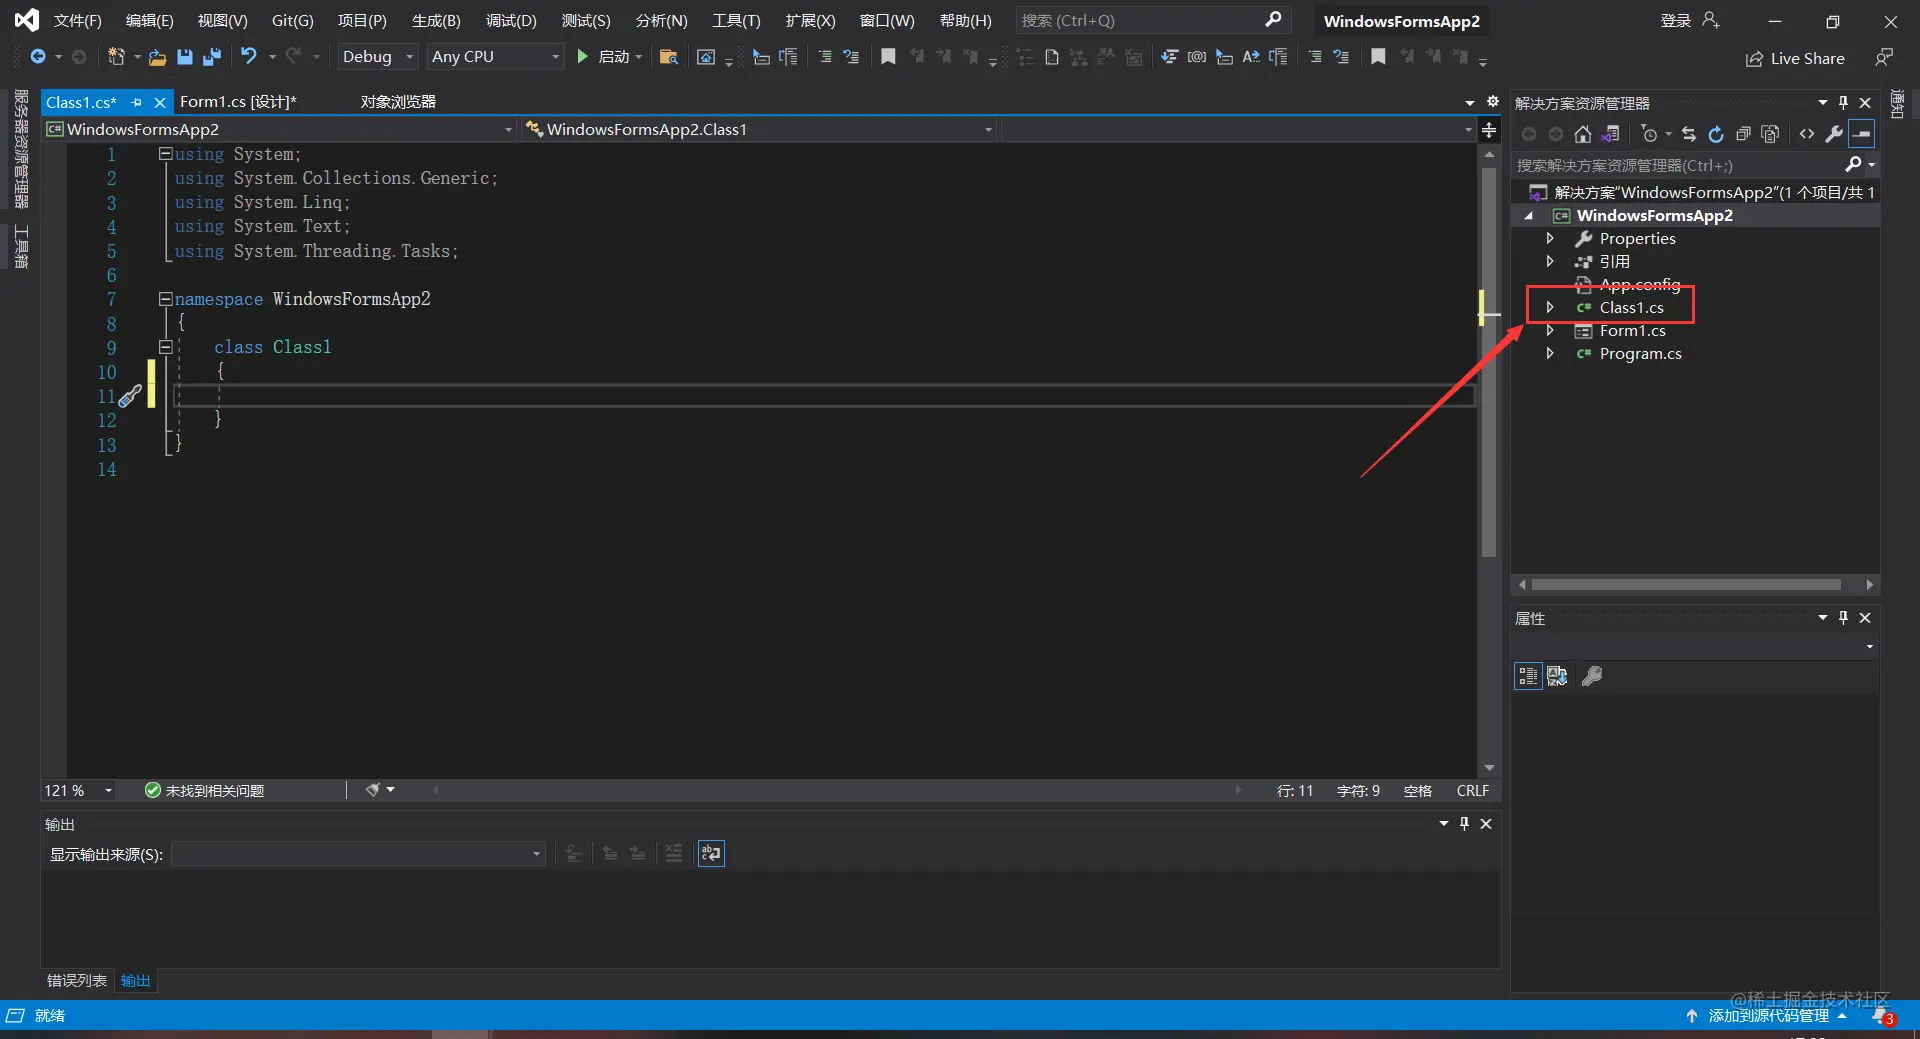The width and height of the screenshot is (1920, 1039).
Task: Toggle Show All Files in Solution Explorer
Action: tap(1770, 134)
